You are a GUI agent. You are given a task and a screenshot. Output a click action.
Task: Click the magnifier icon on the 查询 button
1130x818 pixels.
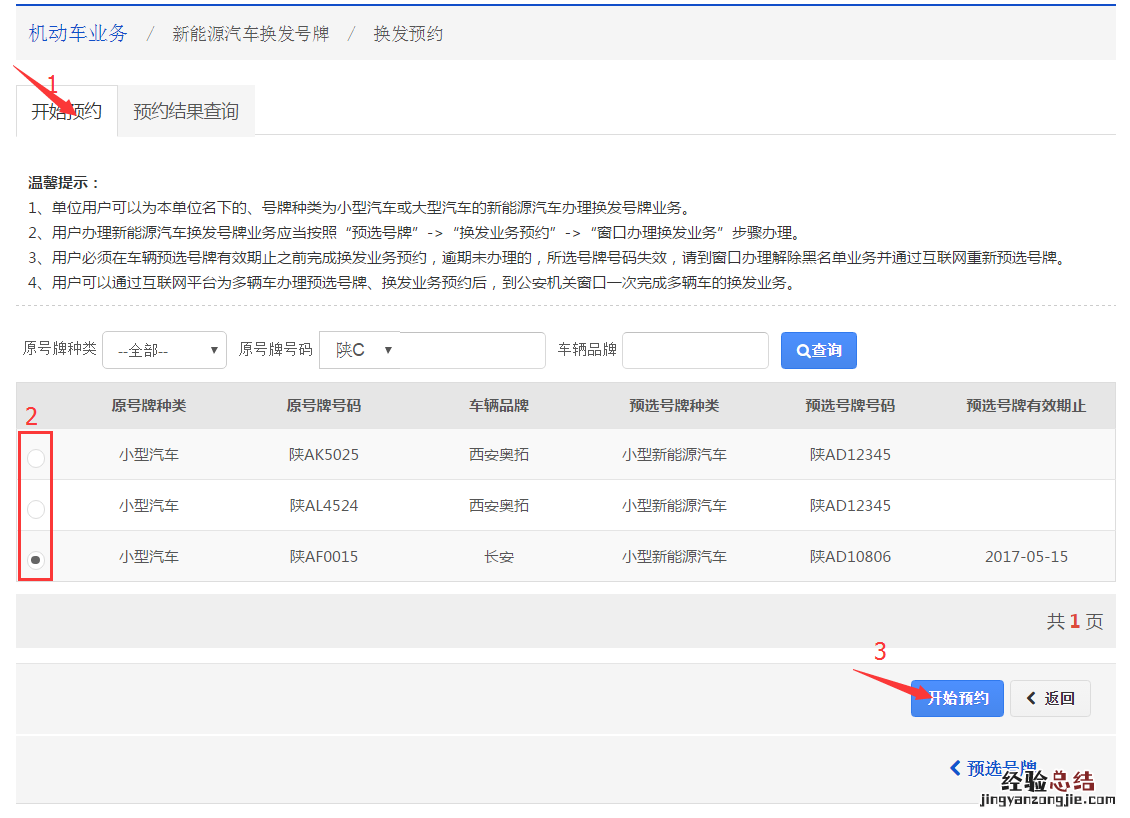coord(803,351)
